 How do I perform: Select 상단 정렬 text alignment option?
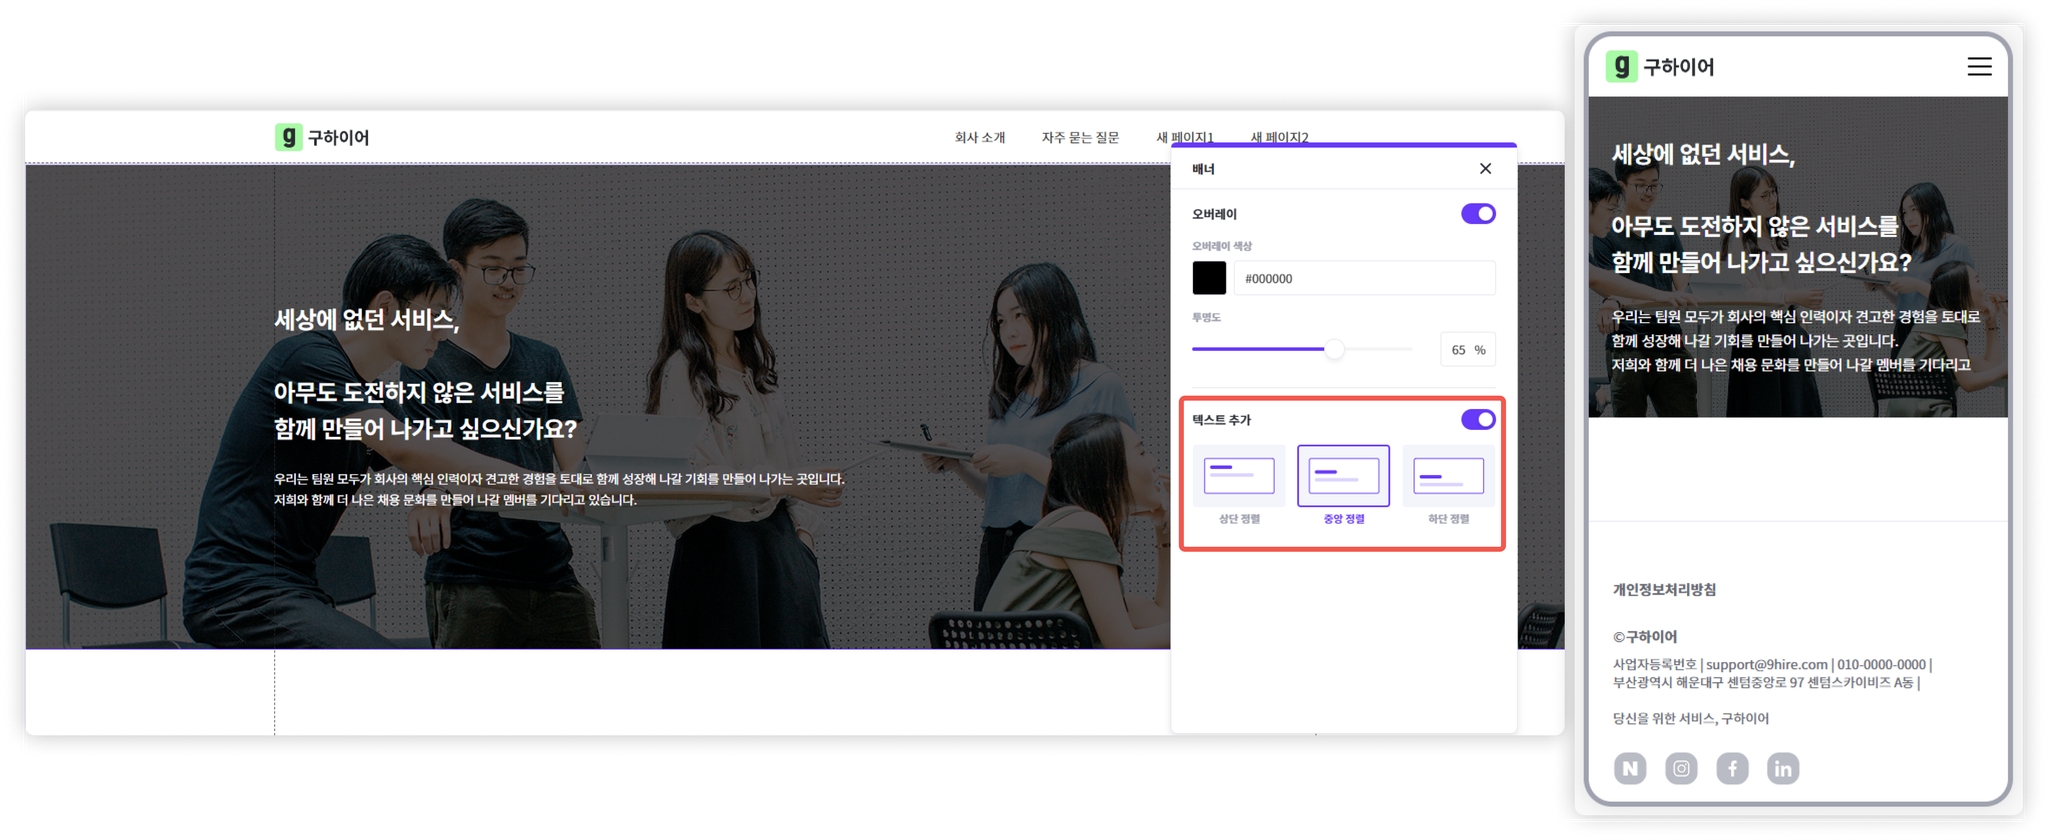pyautogui.click(x=1239, y=486)
